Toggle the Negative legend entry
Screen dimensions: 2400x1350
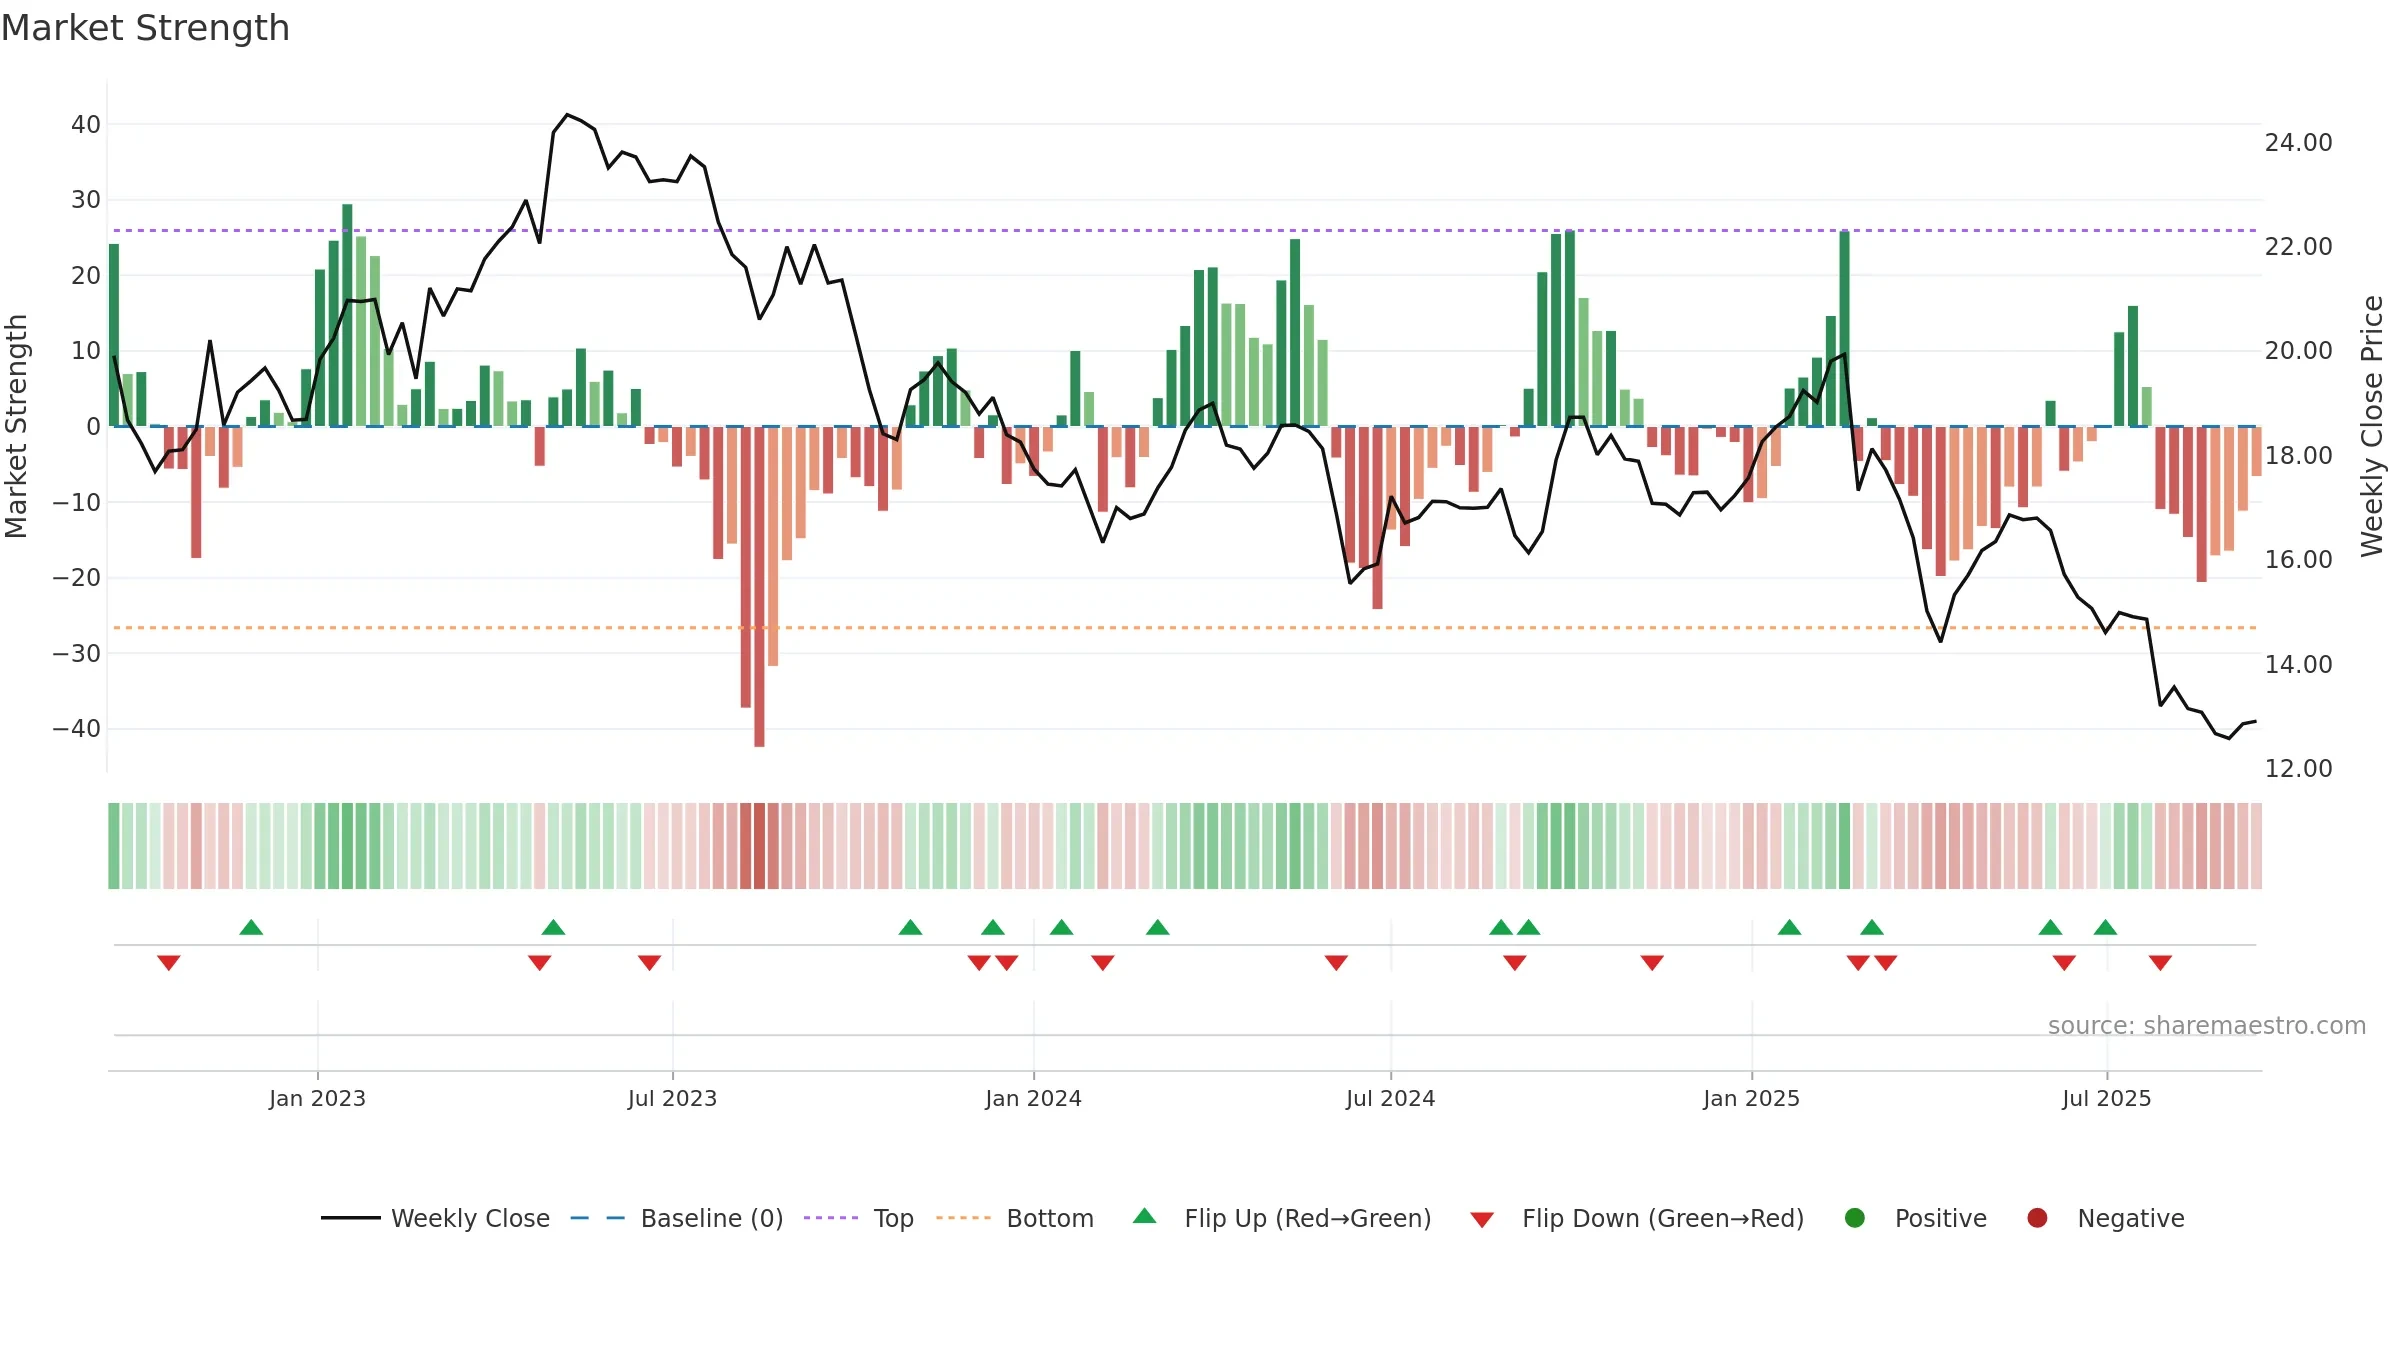(2106, 1218)
